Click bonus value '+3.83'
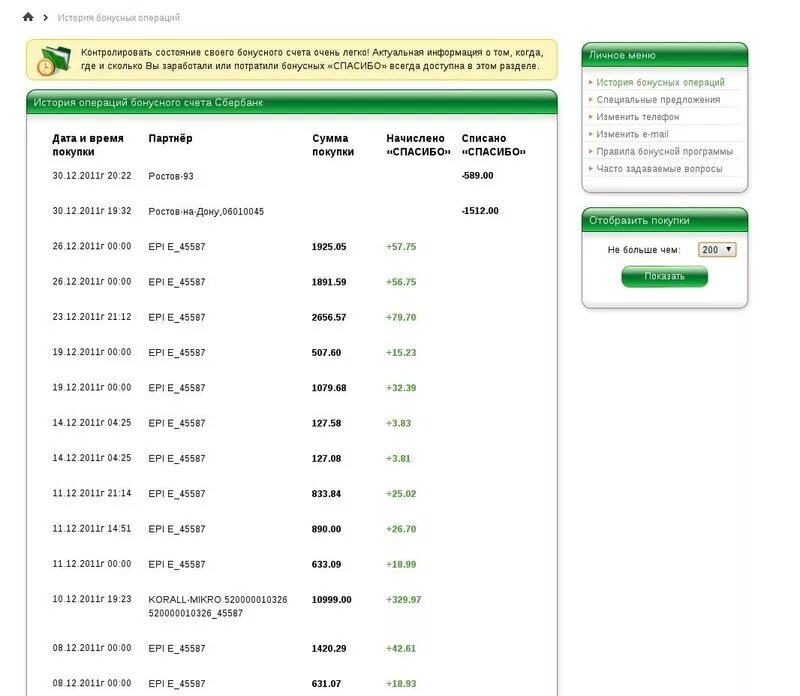800x696 pixels. 398,423
